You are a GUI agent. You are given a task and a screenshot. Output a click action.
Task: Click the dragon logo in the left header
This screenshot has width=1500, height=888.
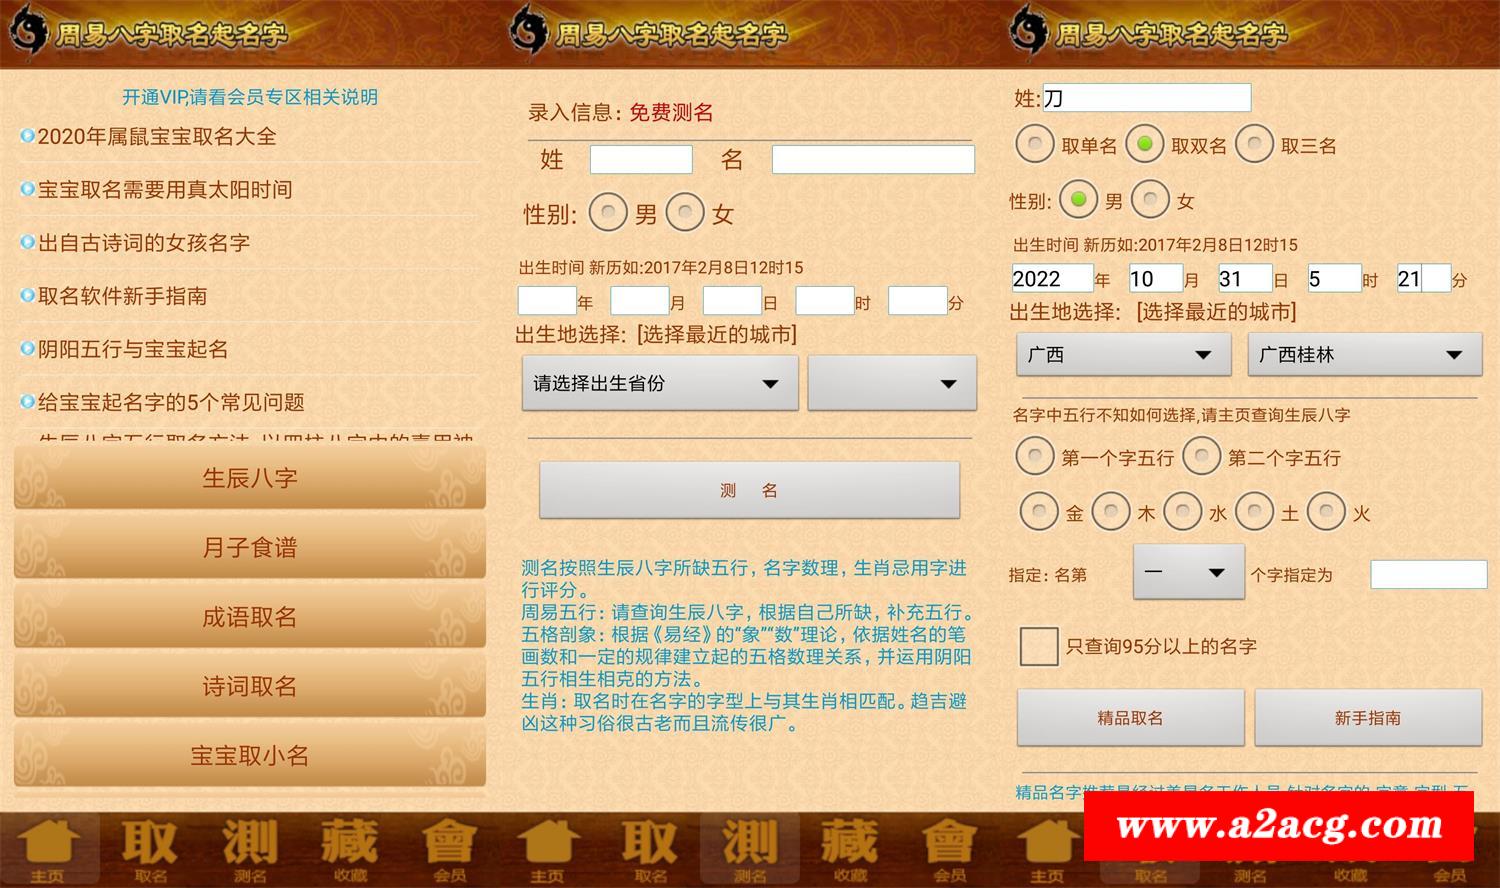(28, 32)
